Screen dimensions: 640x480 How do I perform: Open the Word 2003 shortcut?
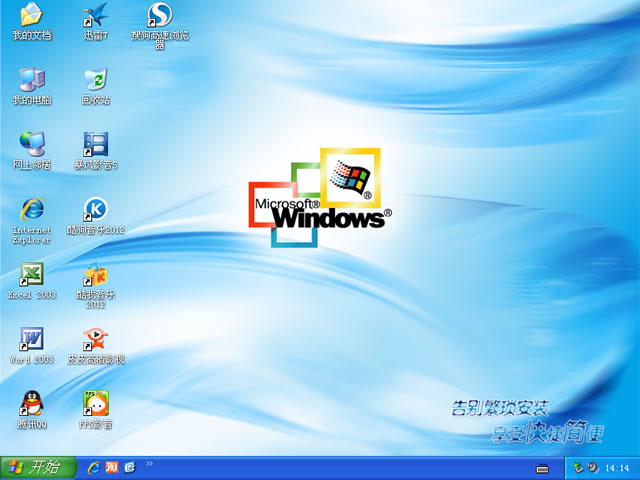pyautogui.click(x=32, y=339)
